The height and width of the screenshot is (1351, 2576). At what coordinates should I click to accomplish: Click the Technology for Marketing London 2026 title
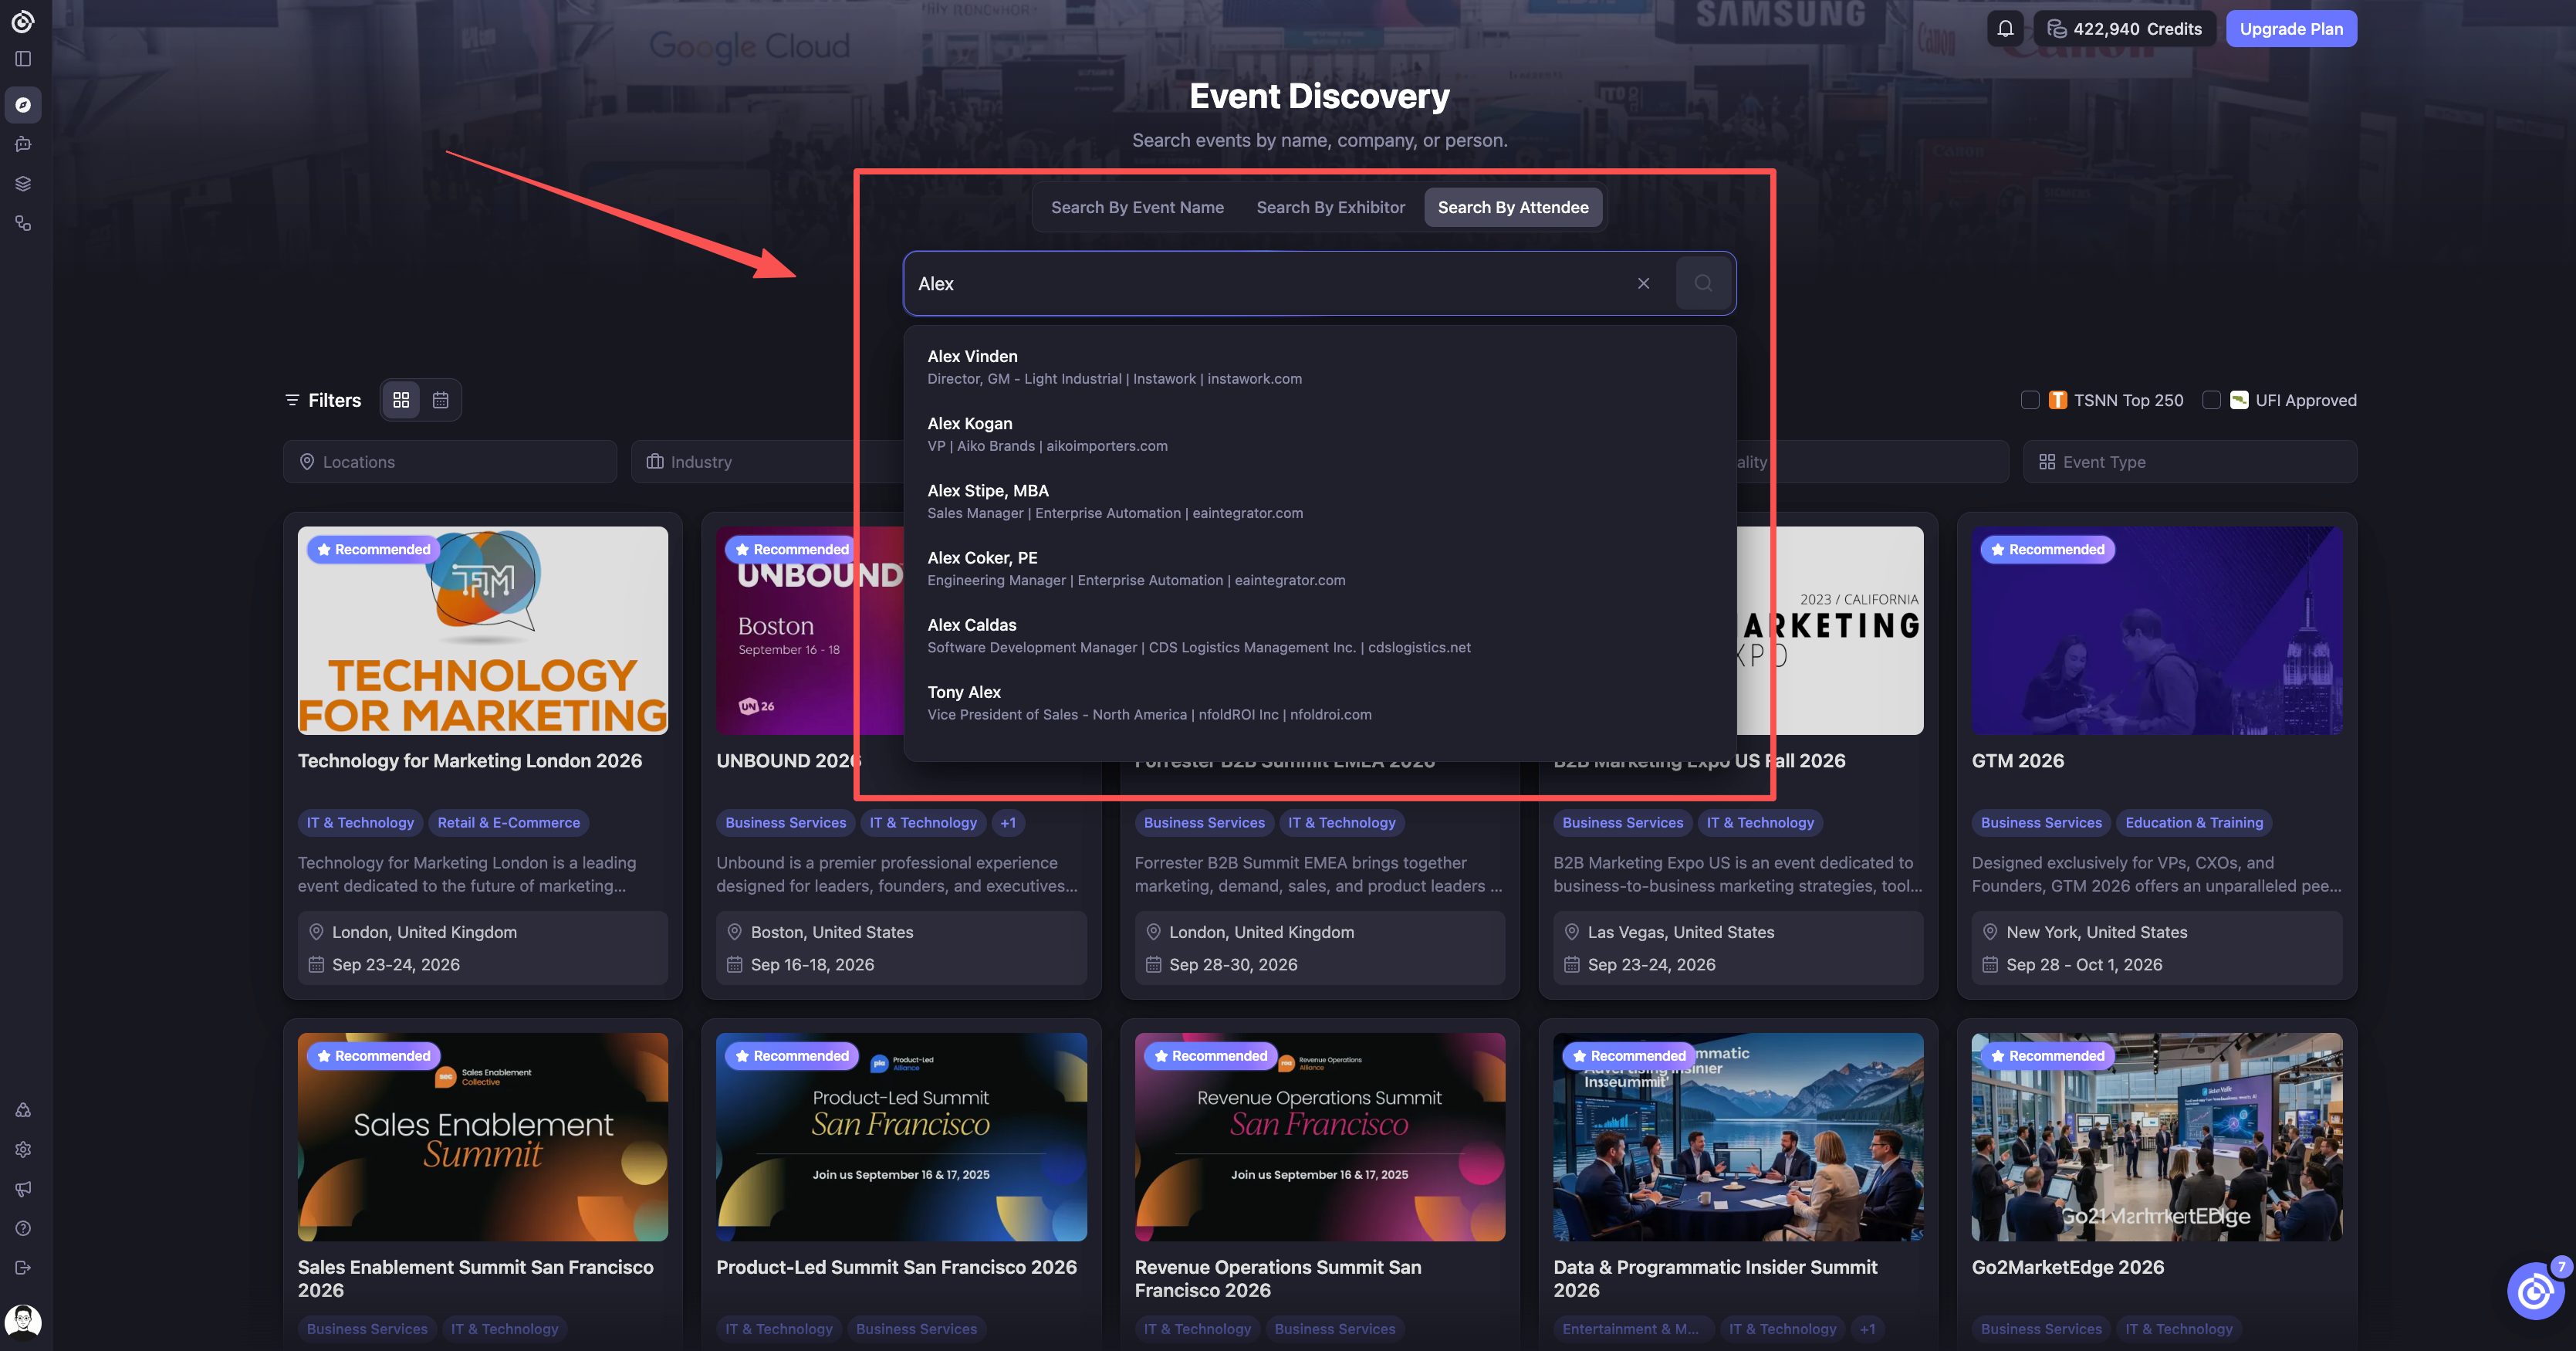click(x=470, y=761)
